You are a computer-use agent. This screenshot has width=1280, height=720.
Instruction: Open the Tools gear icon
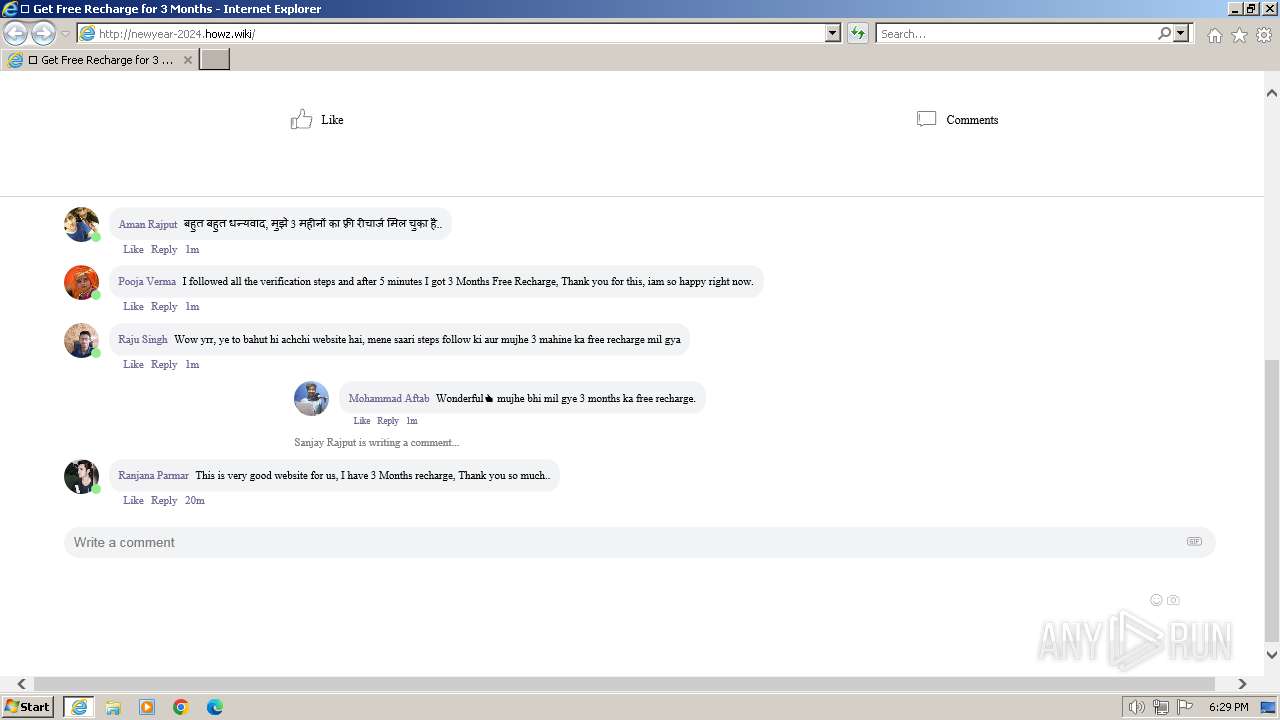tap(1264, 35)
